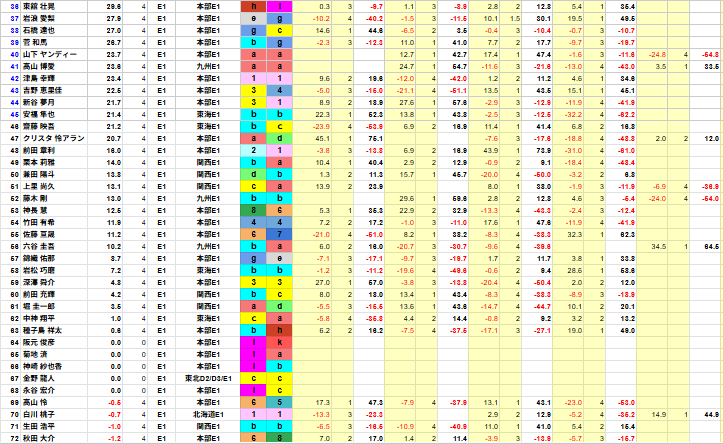Select the green 'd' cell in row 50
Image resolution: width=723 pixels, height=444 pixels.
(253, 174)
